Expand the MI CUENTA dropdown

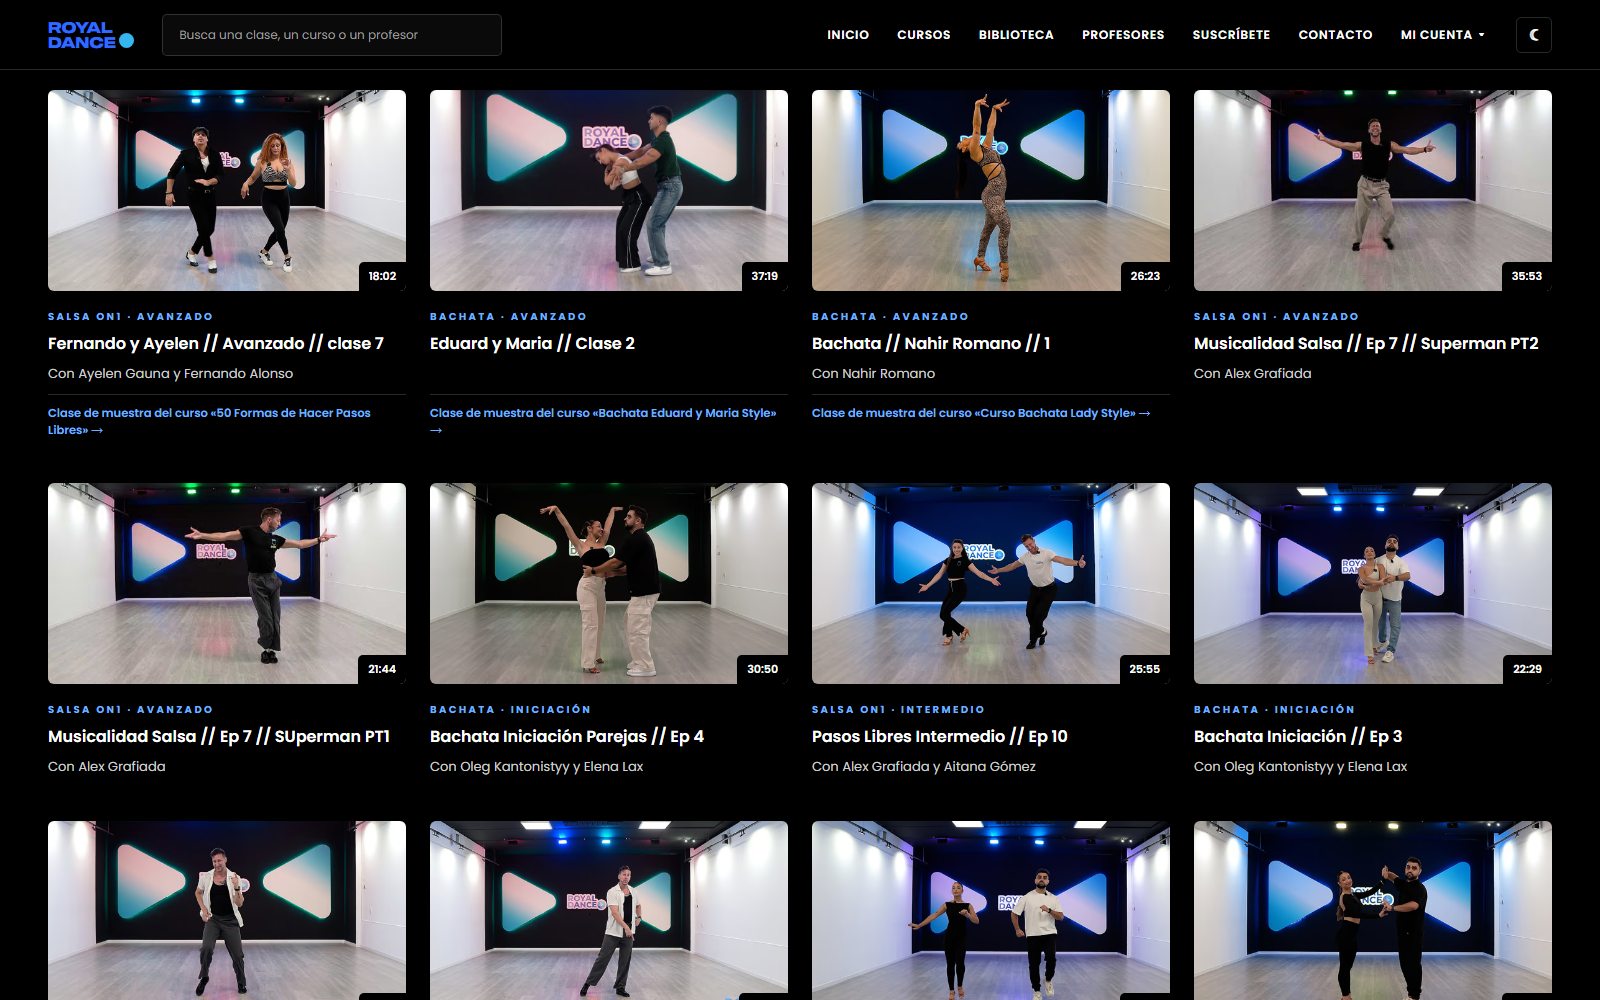coord(1442,35)
